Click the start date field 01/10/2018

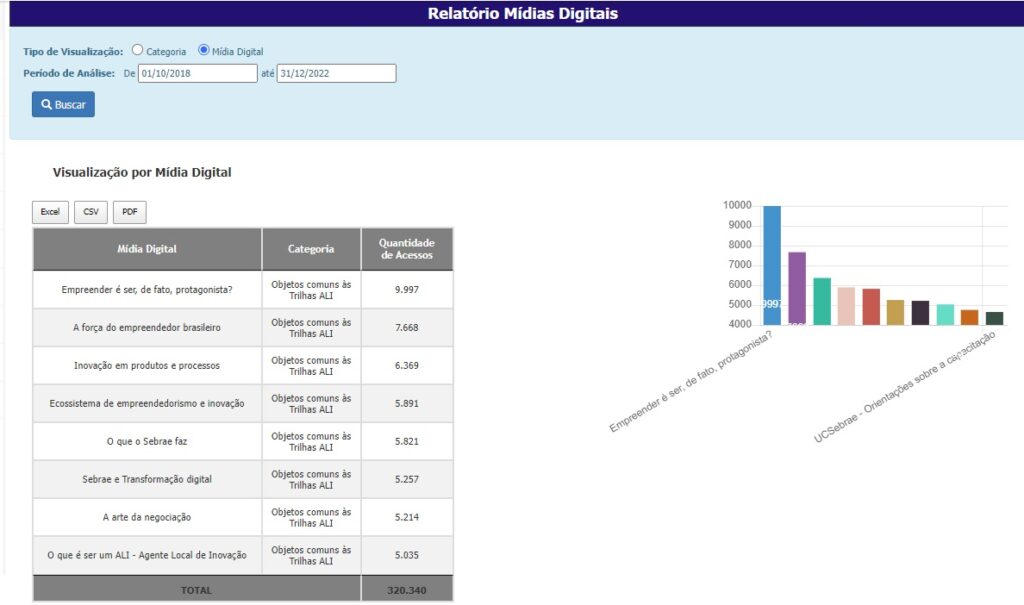tap(198, 73)
